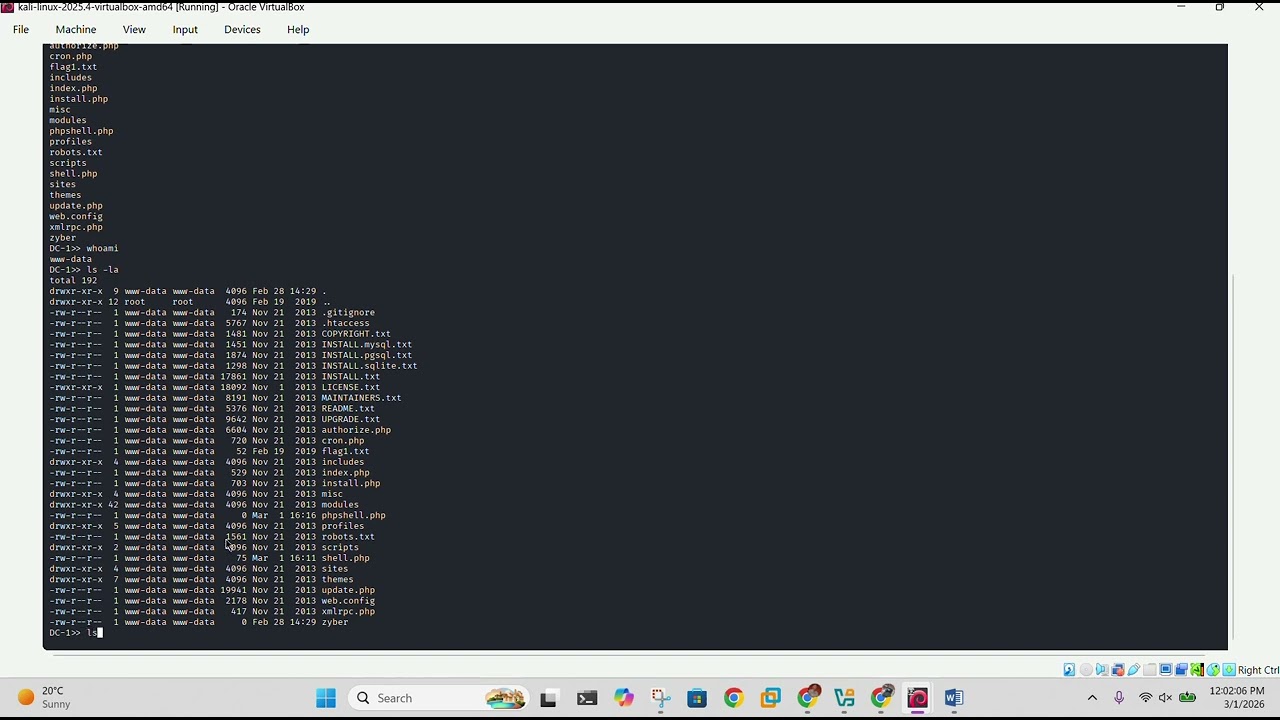Image resolution: width=1280 pixels, height=720 pixels.
Task: Open the 20°C Sunny weather widget
Action: pyautogui.click(x=44, y=697)
